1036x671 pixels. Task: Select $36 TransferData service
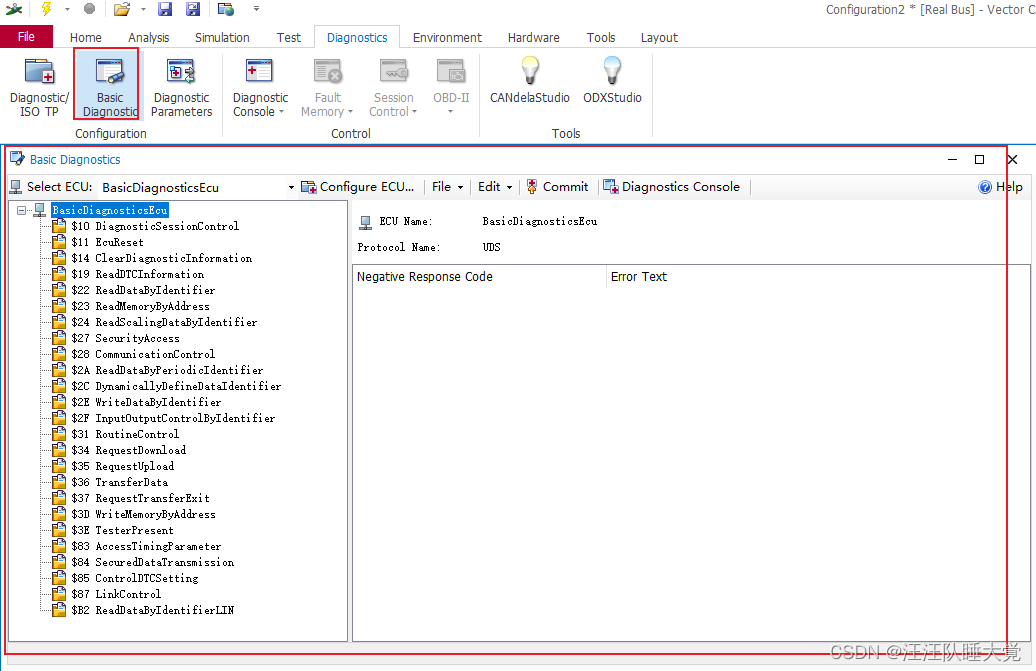(120, 482)
